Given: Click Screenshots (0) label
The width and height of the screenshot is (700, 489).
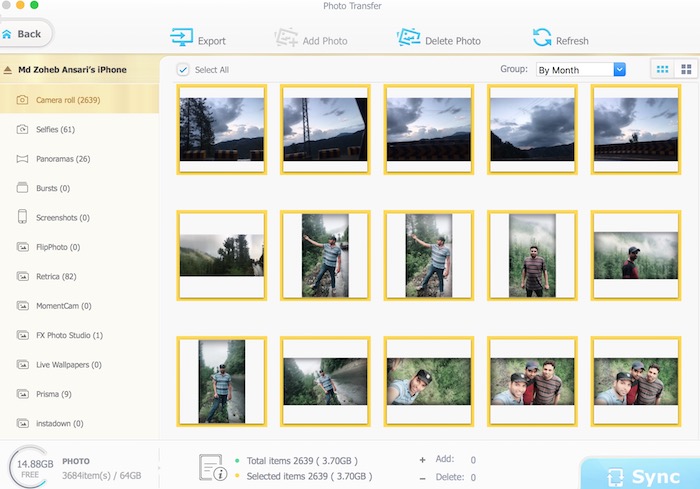Looking at the screenshot, I should [63, 217].
